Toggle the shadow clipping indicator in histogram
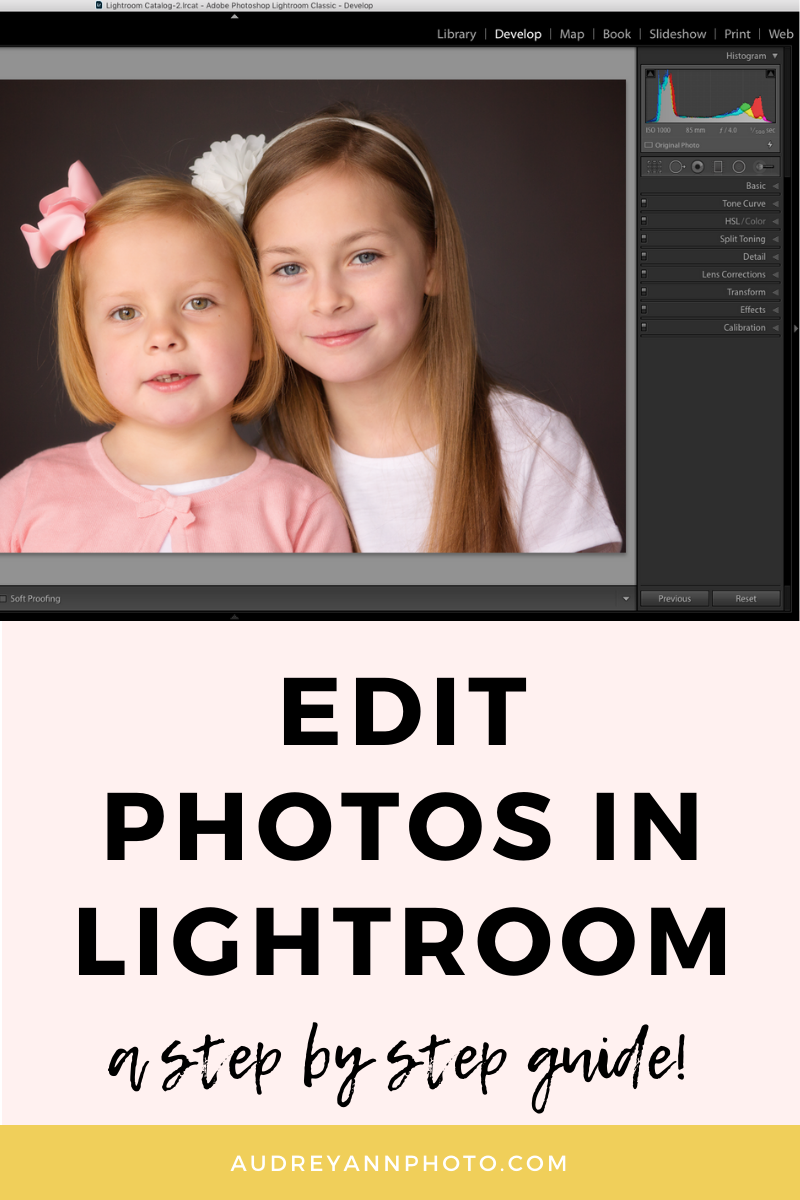 click(x=650, y=73)
